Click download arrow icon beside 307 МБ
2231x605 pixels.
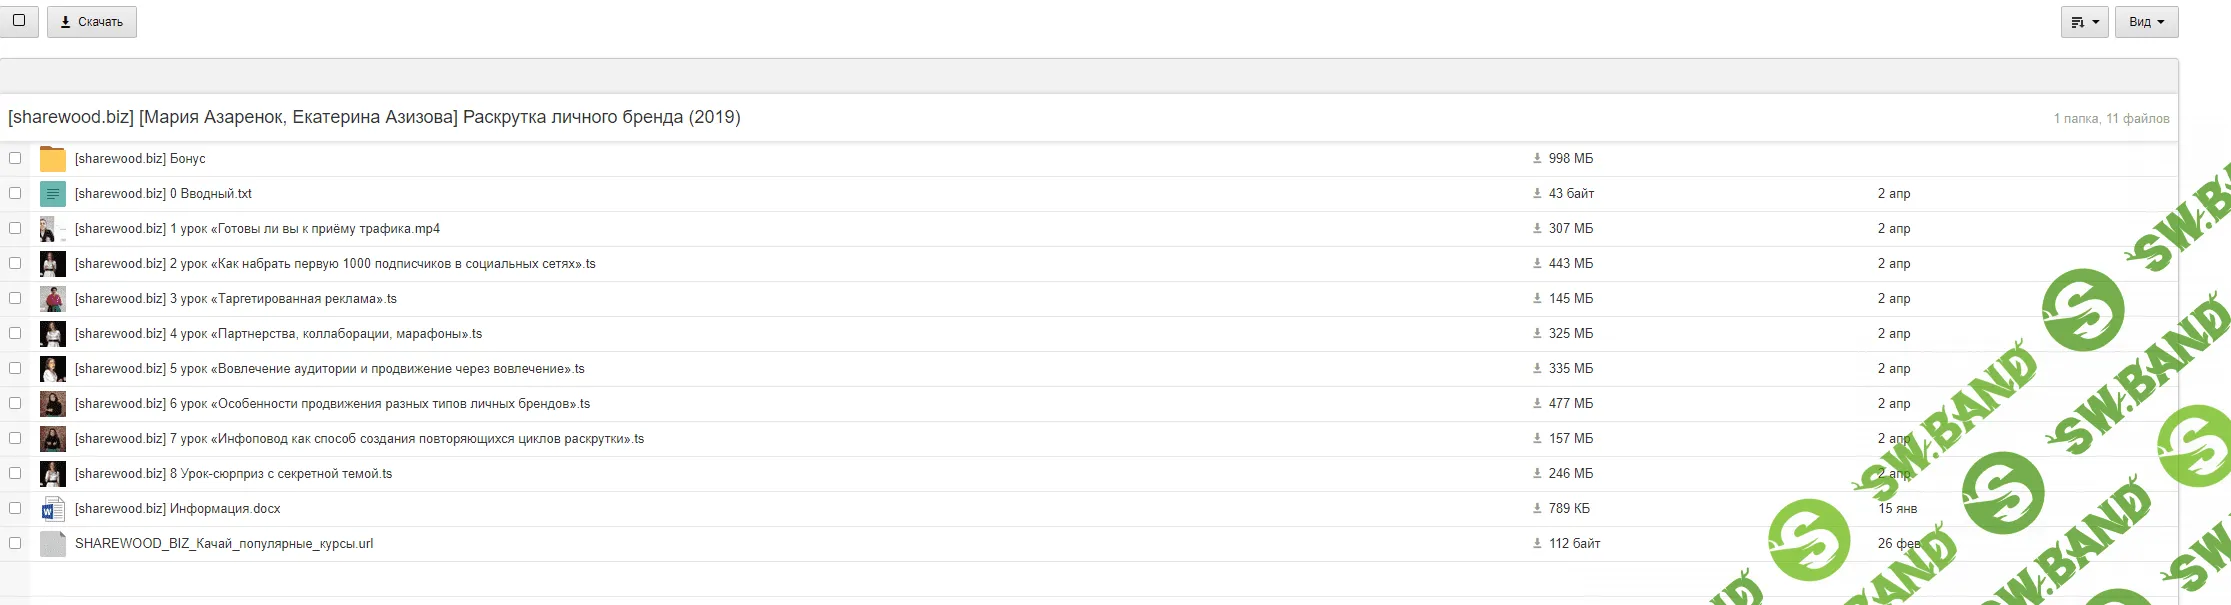pos(1537,229)
